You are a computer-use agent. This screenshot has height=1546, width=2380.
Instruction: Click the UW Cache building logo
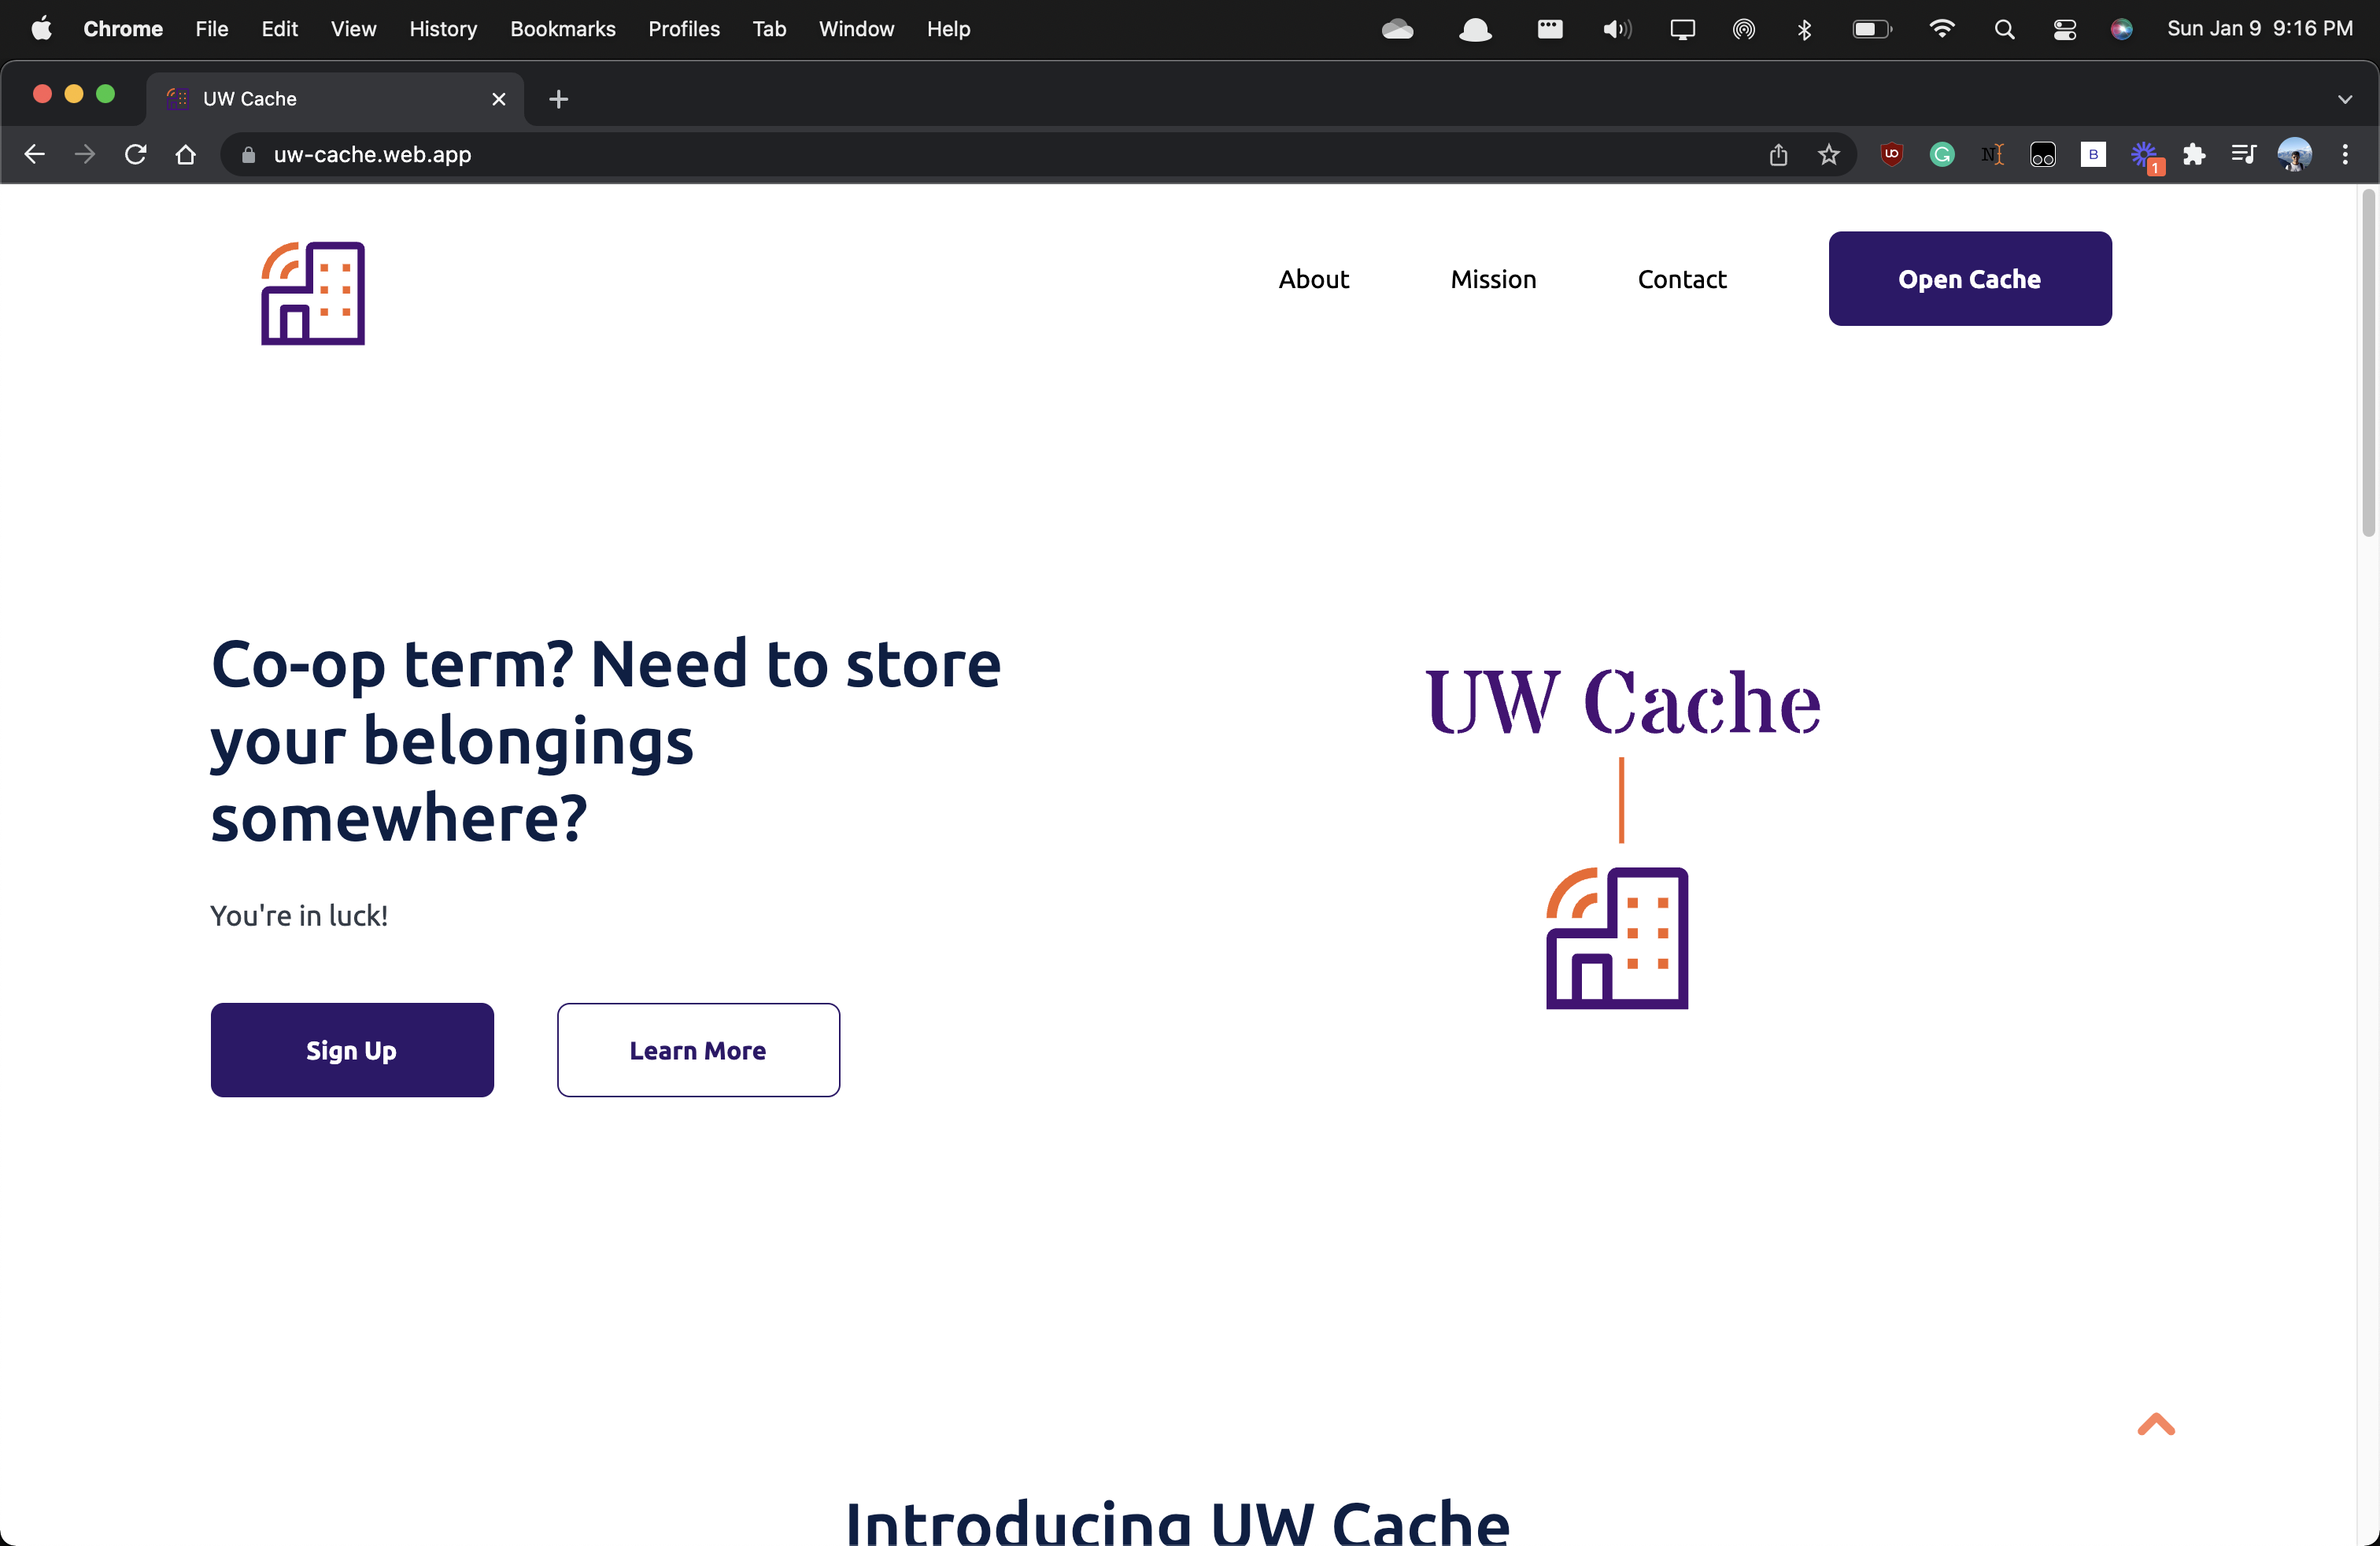(x=313, y=293)
